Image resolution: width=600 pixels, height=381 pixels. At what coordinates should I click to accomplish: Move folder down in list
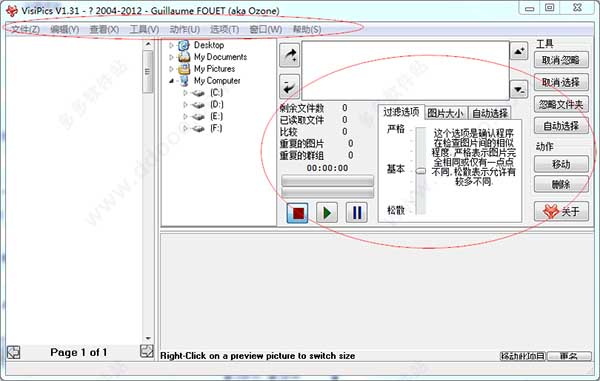point(519,90)
